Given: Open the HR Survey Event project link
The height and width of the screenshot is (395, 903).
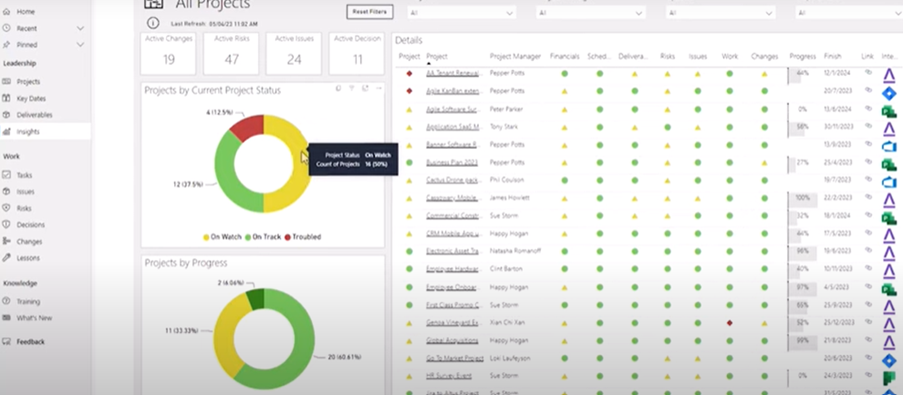Looking at the screenshot, I should click(449, 376).
